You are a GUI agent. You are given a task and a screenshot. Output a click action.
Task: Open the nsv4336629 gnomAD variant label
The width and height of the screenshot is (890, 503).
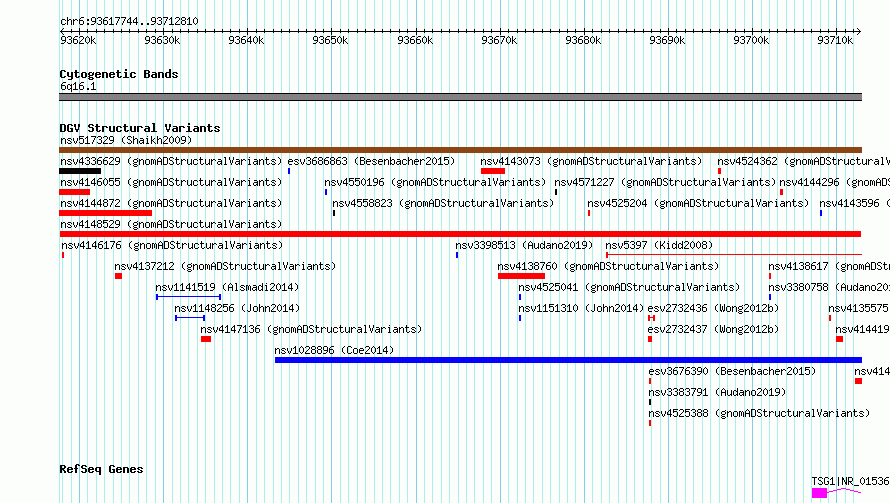tap(171, 161)
